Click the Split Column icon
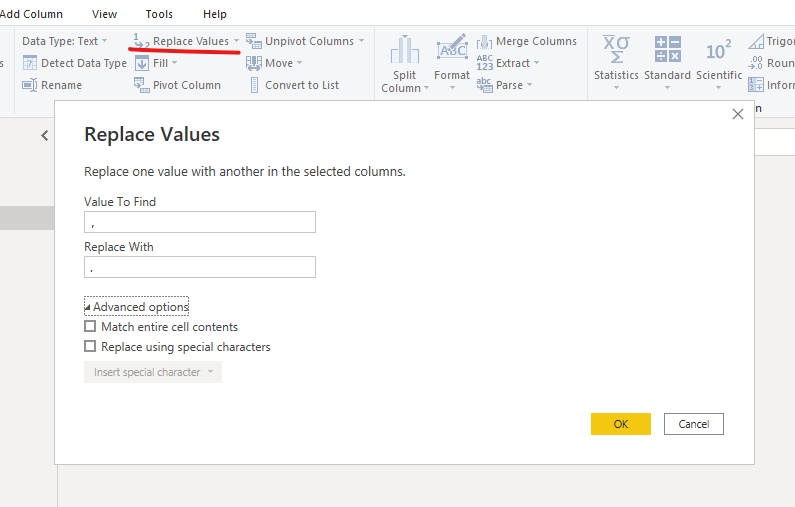Image resolution: width=795 pixels, height=507 pixels. [x=405, y=50]
